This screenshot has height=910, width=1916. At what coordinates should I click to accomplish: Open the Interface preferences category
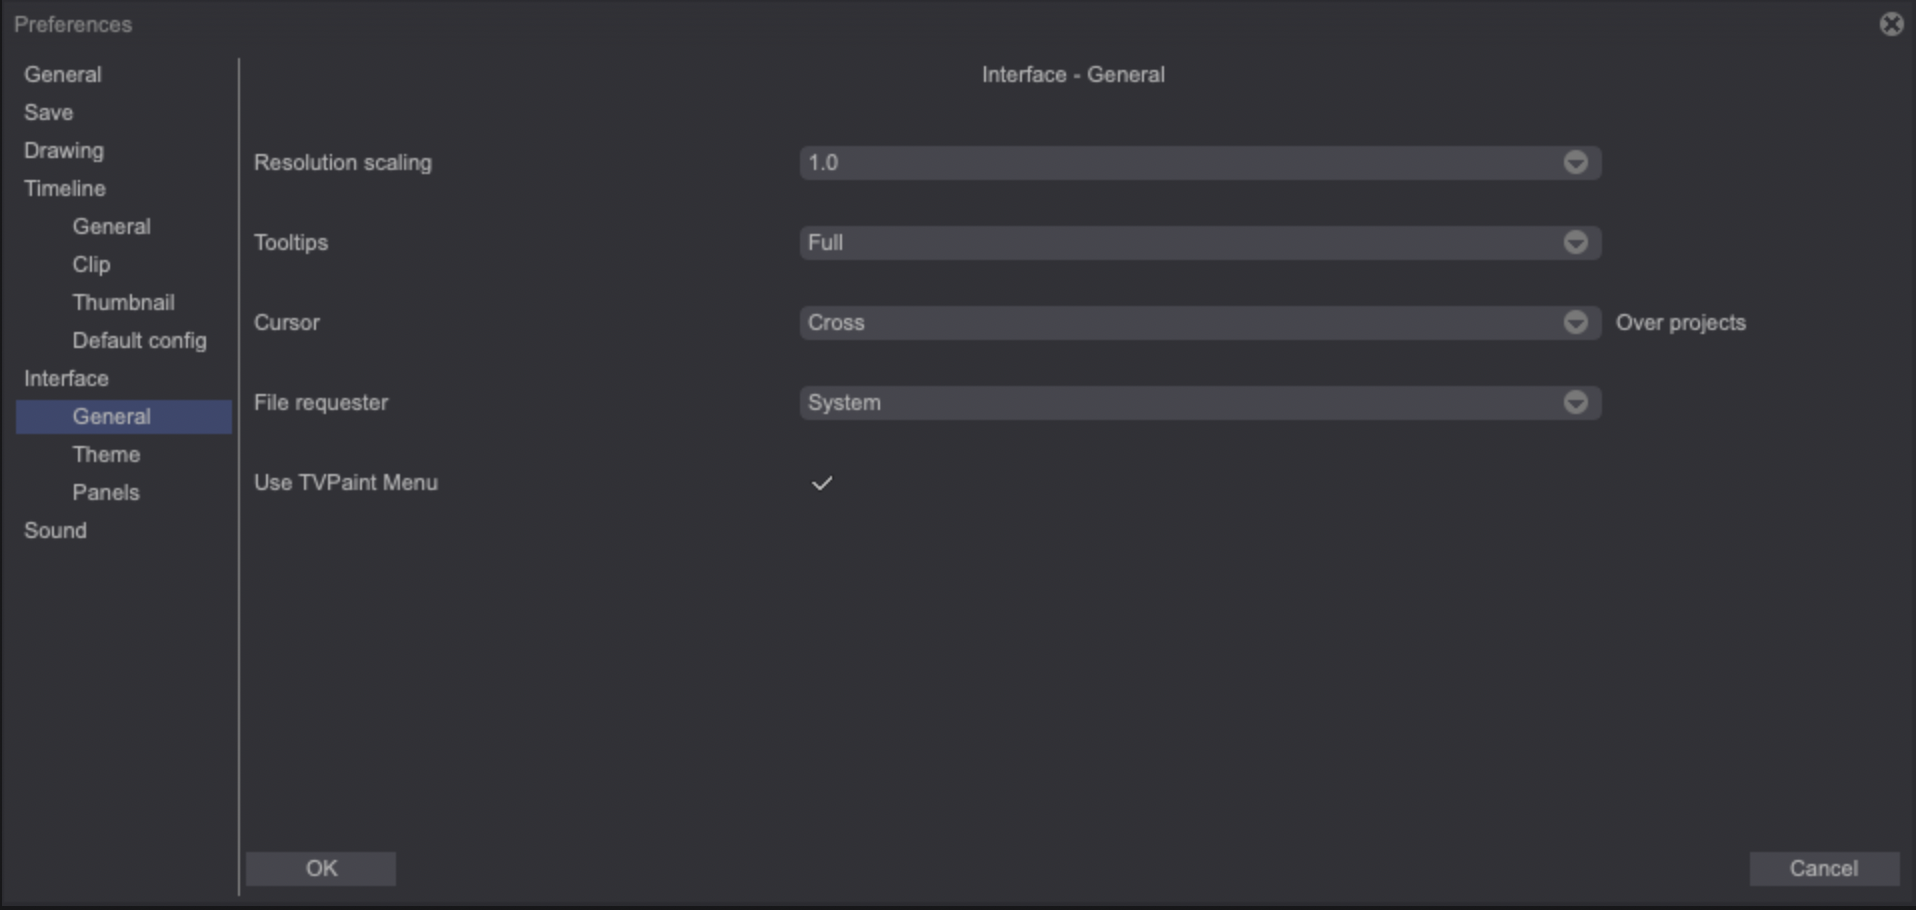(66, 378)
